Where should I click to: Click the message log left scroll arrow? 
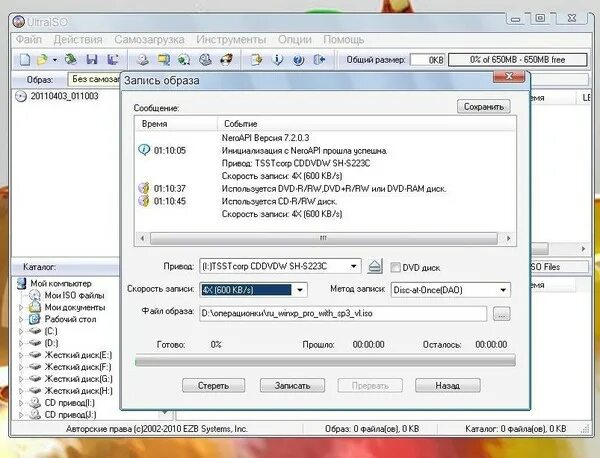(142, 238)
